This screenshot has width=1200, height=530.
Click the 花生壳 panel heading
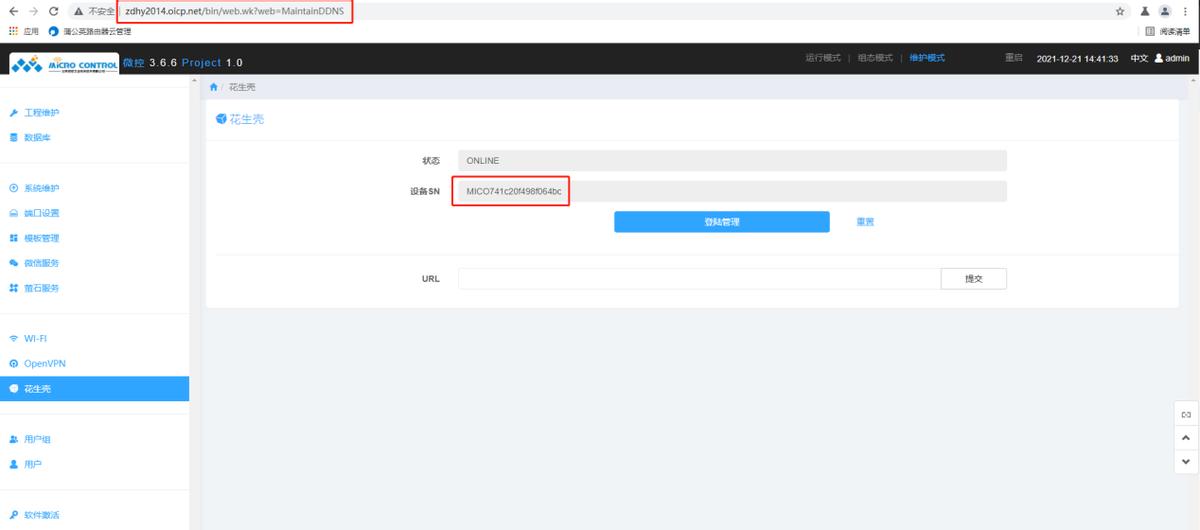point(240,120)
